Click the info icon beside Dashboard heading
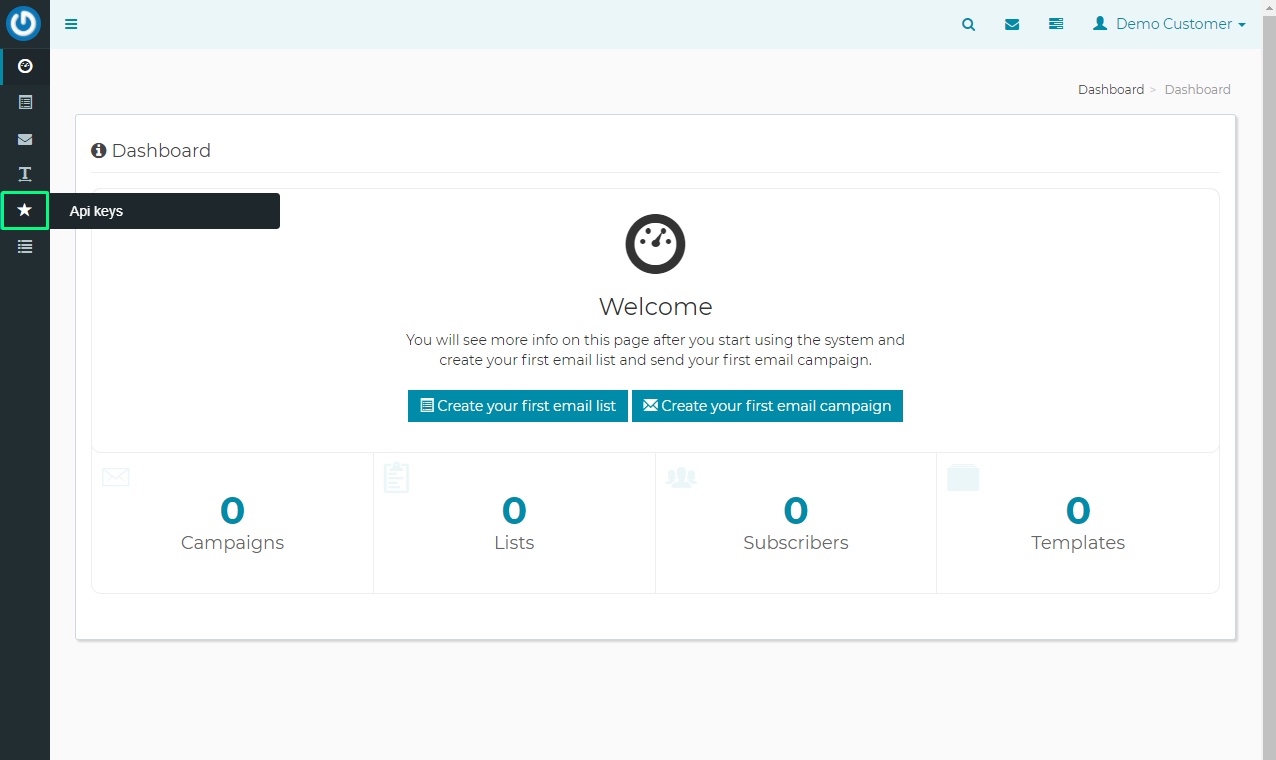This screenshot has height=760, width=1276. [x=98, y=151]
